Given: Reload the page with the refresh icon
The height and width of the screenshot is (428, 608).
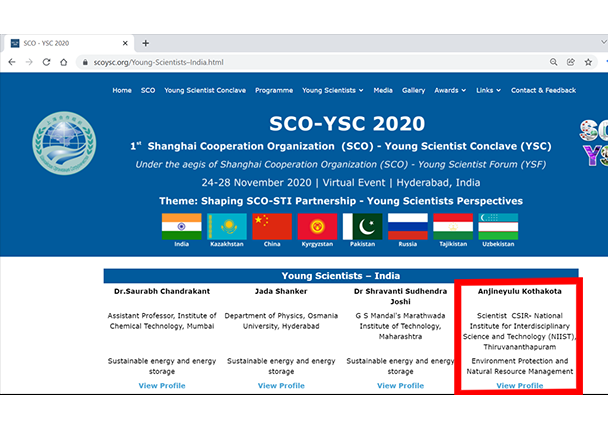Looking at the screenshot, I should (47, 62).
